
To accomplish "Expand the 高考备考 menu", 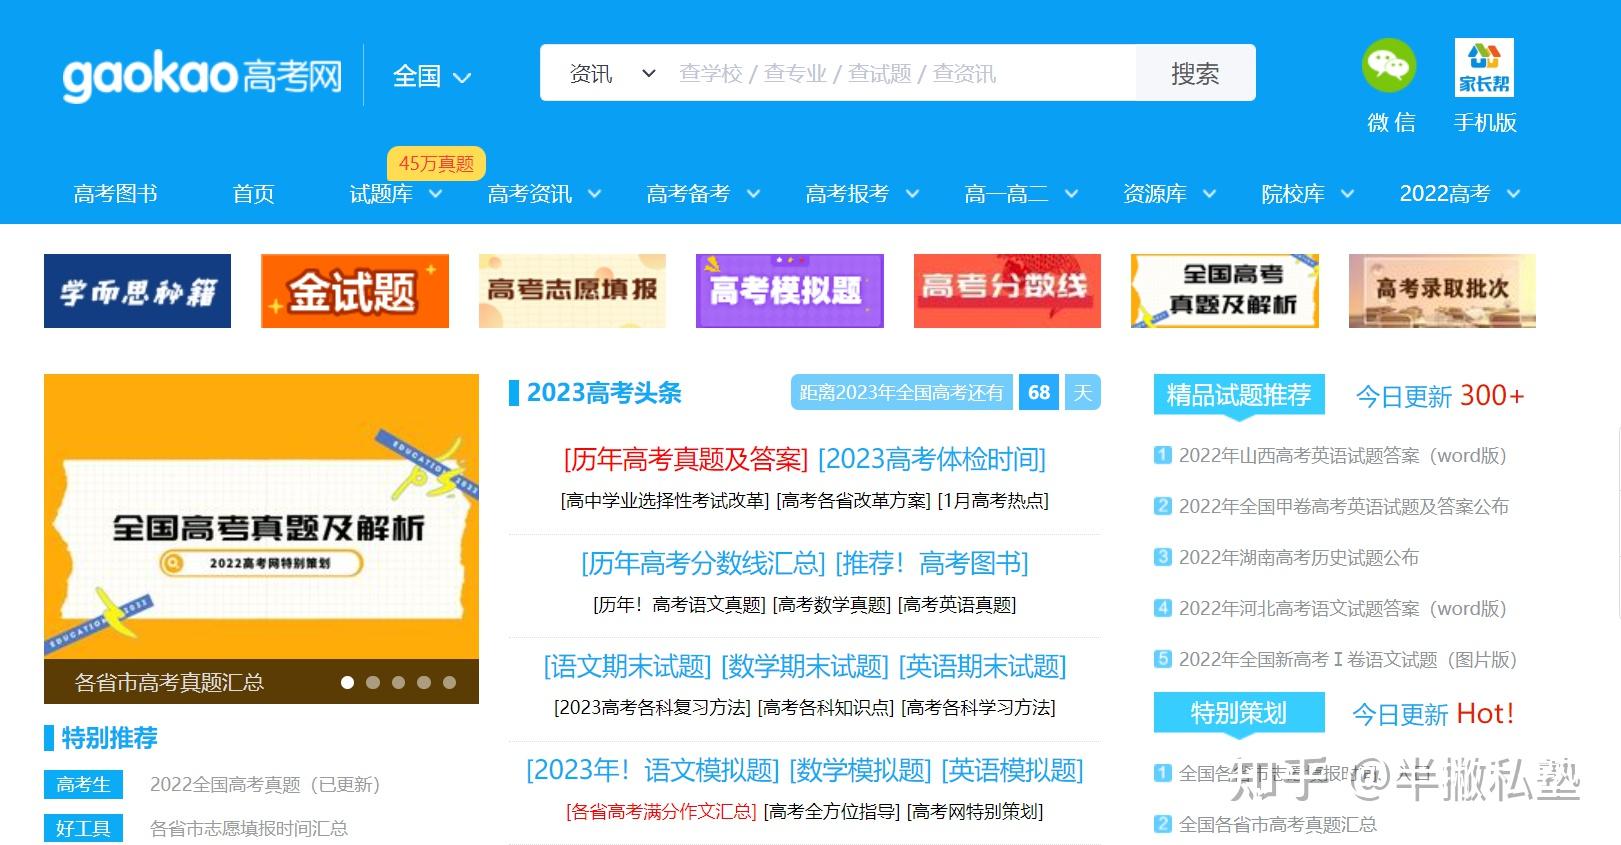I will pos(703,194).
